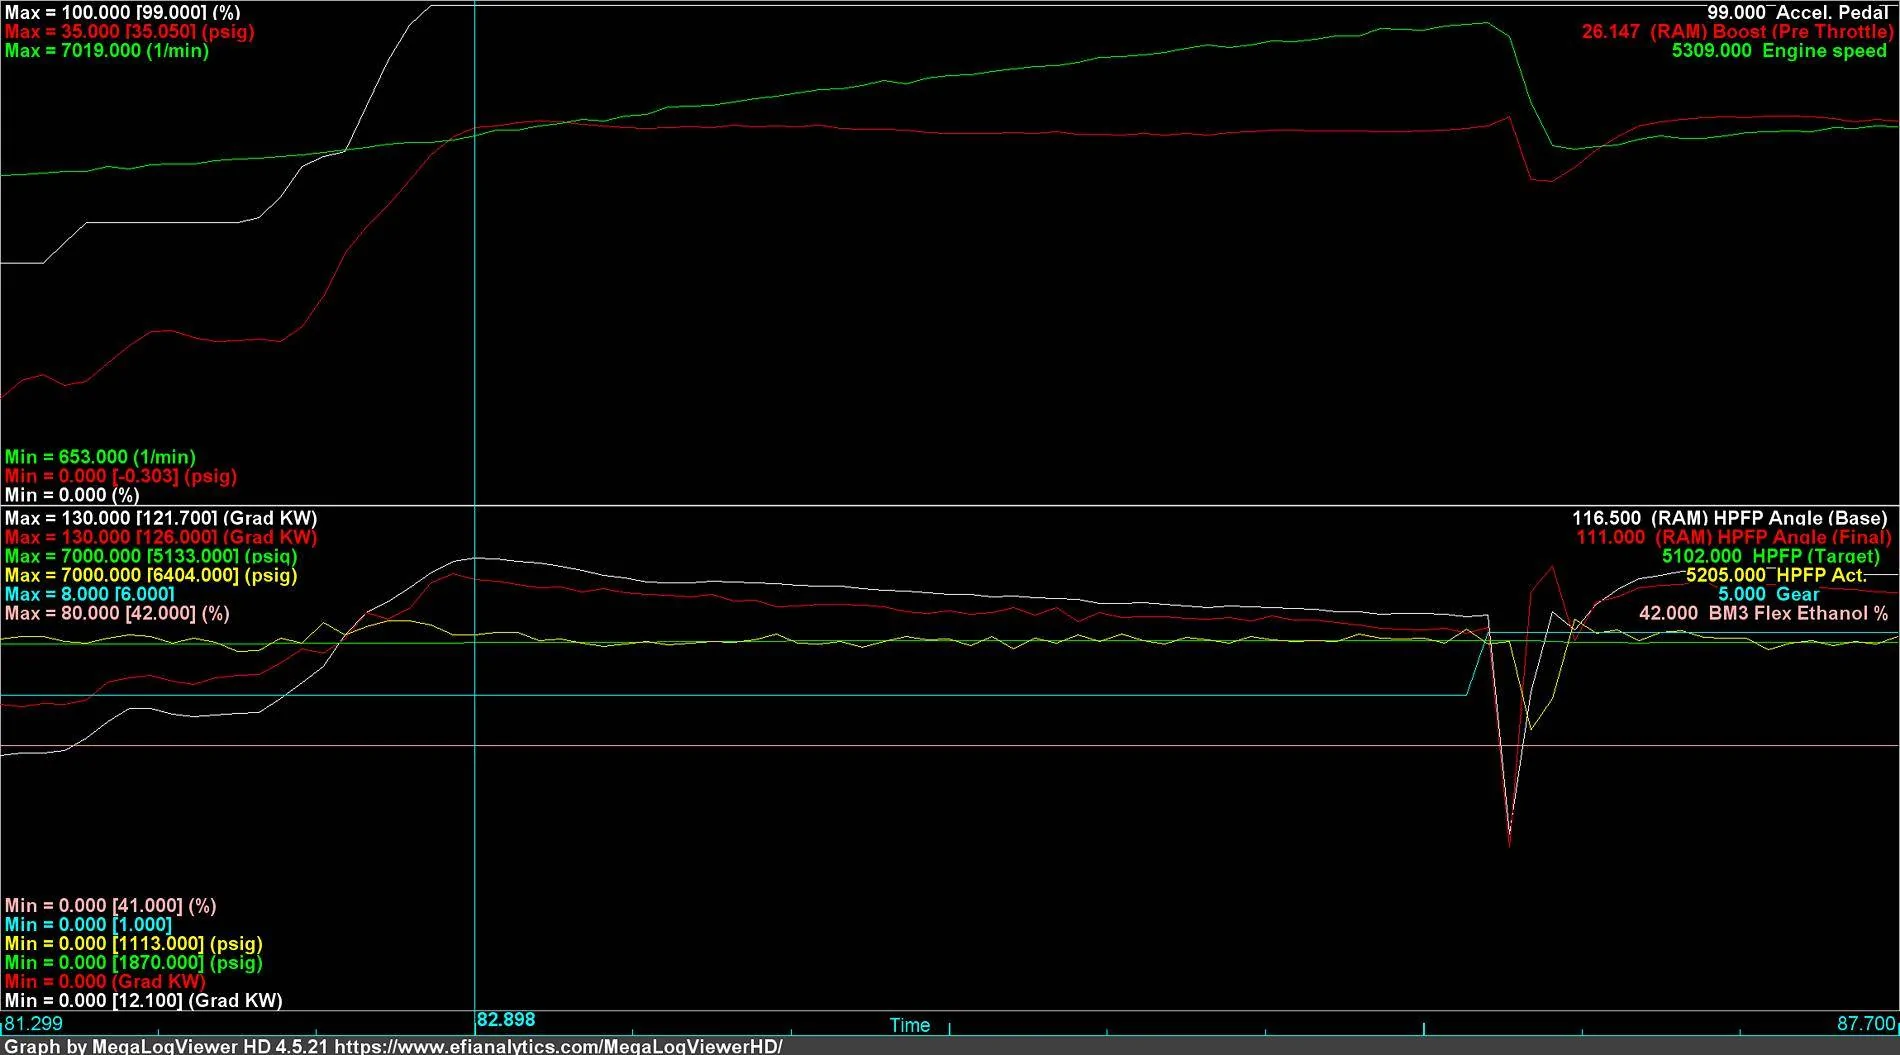Click the Max = 35.000 [35.050] (psig) text
Image resolution: width=1900 pixels, height=1055 pixels.
pyautogui.click(x=129, y=32)
